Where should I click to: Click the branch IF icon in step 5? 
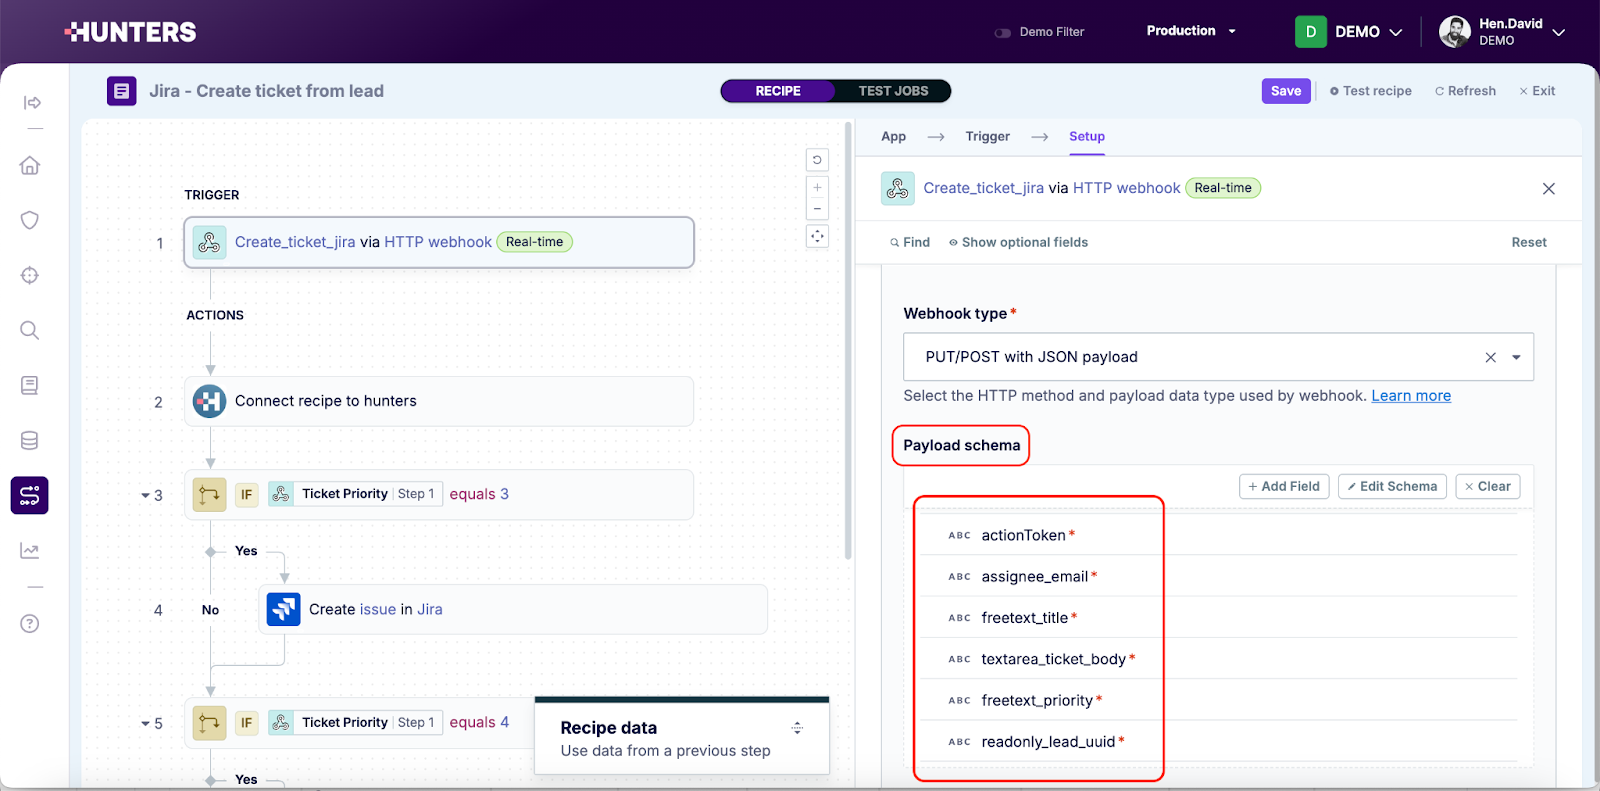click(209, 722)
